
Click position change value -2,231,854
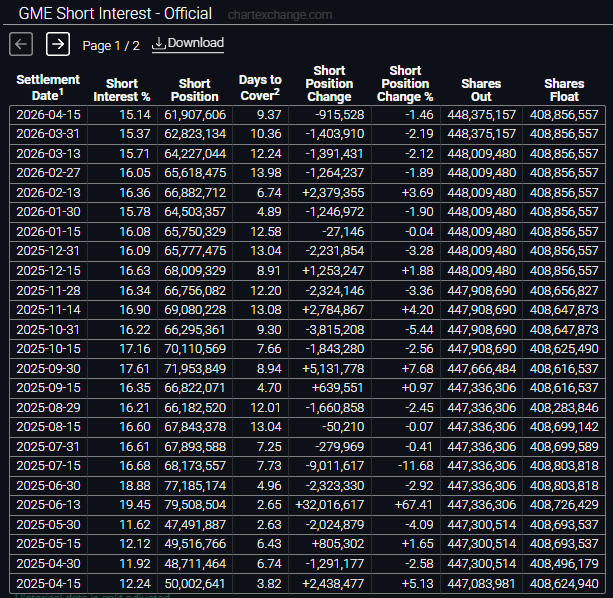(335, 251)
